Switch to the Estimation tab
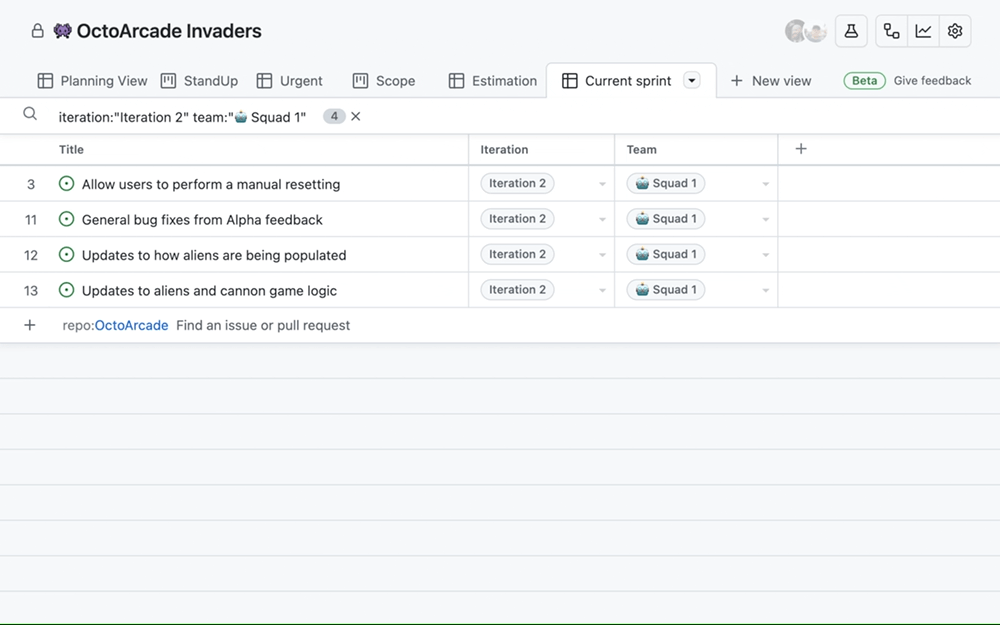1000x625 pixels. [493, 81]
